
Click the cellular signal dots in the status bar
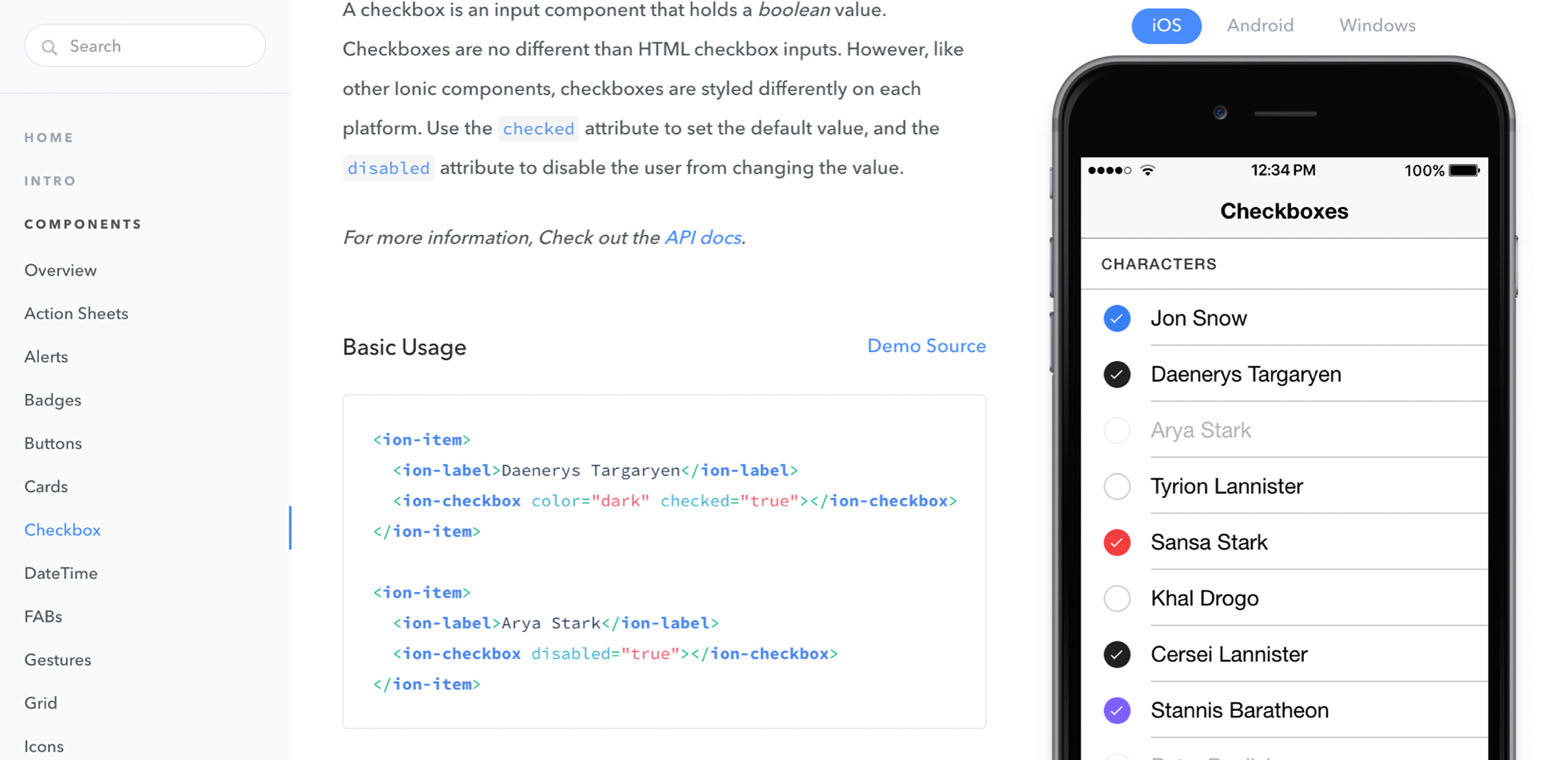pyautogui.click(x=1110, y=170)
